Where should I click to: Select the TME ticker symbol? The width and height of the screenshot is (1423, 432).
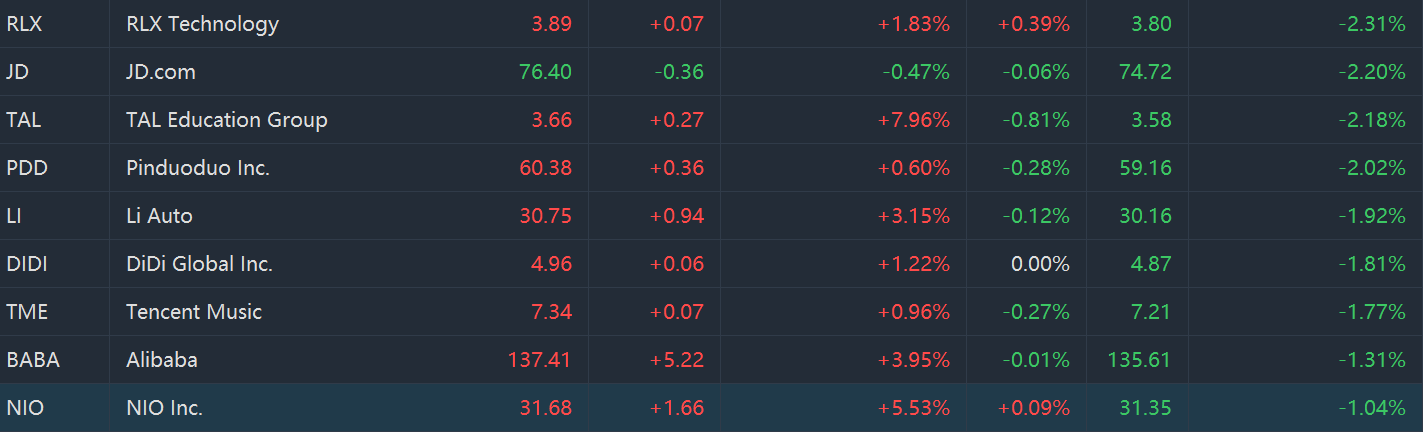coord(27,312)
